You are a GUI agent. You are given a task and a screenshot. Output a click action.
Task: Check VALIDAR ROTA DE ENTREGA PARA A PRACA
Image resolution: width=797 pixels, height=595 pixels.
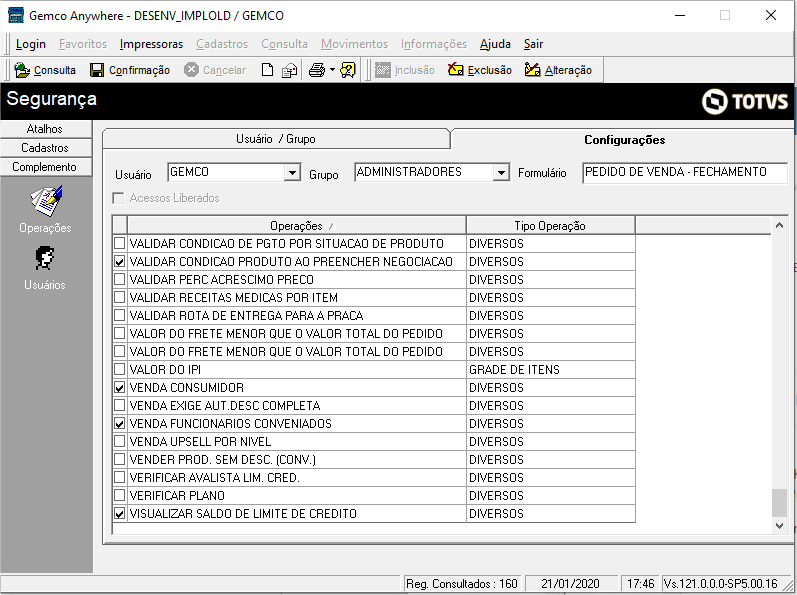[119, 316]
